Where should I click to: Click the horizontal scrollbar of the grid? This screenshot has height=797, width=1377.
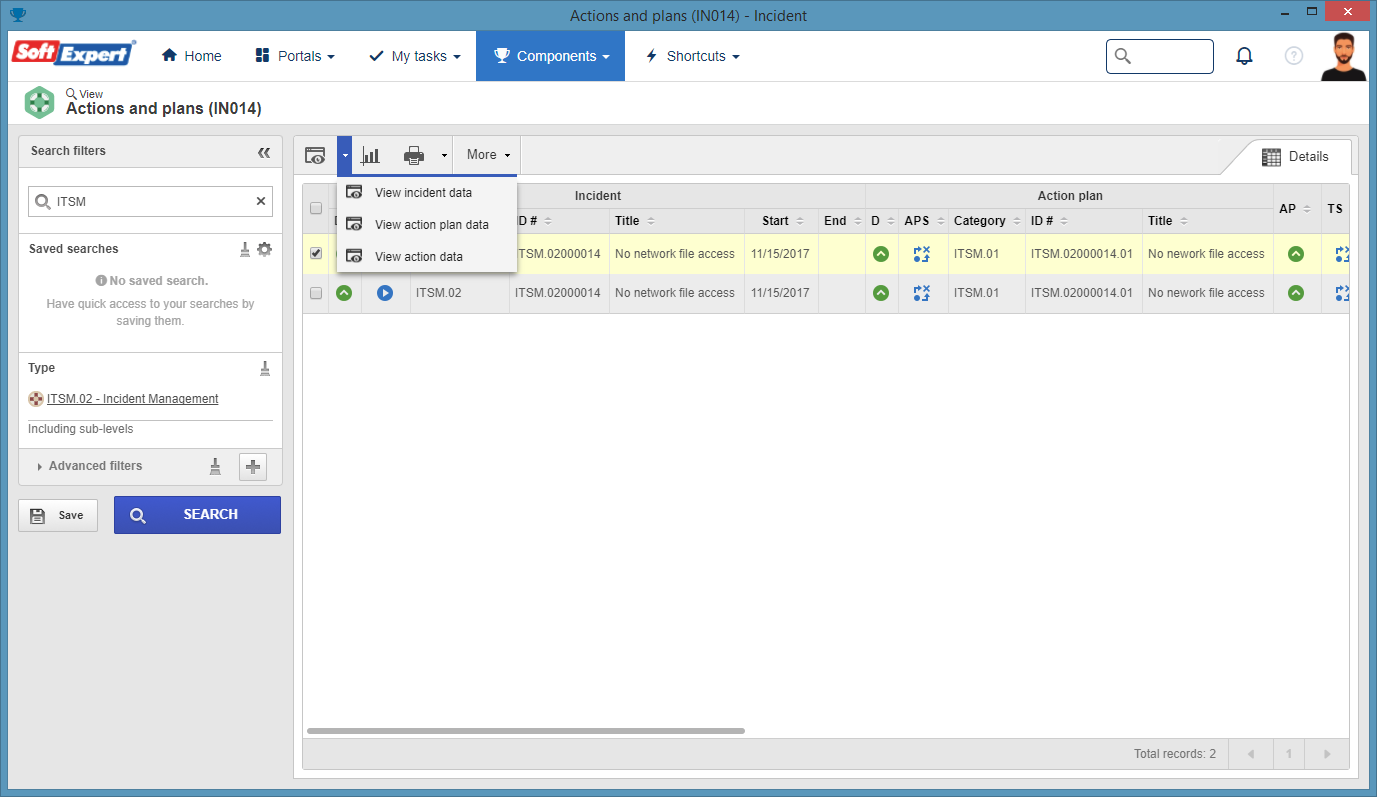tap(526, 731)
